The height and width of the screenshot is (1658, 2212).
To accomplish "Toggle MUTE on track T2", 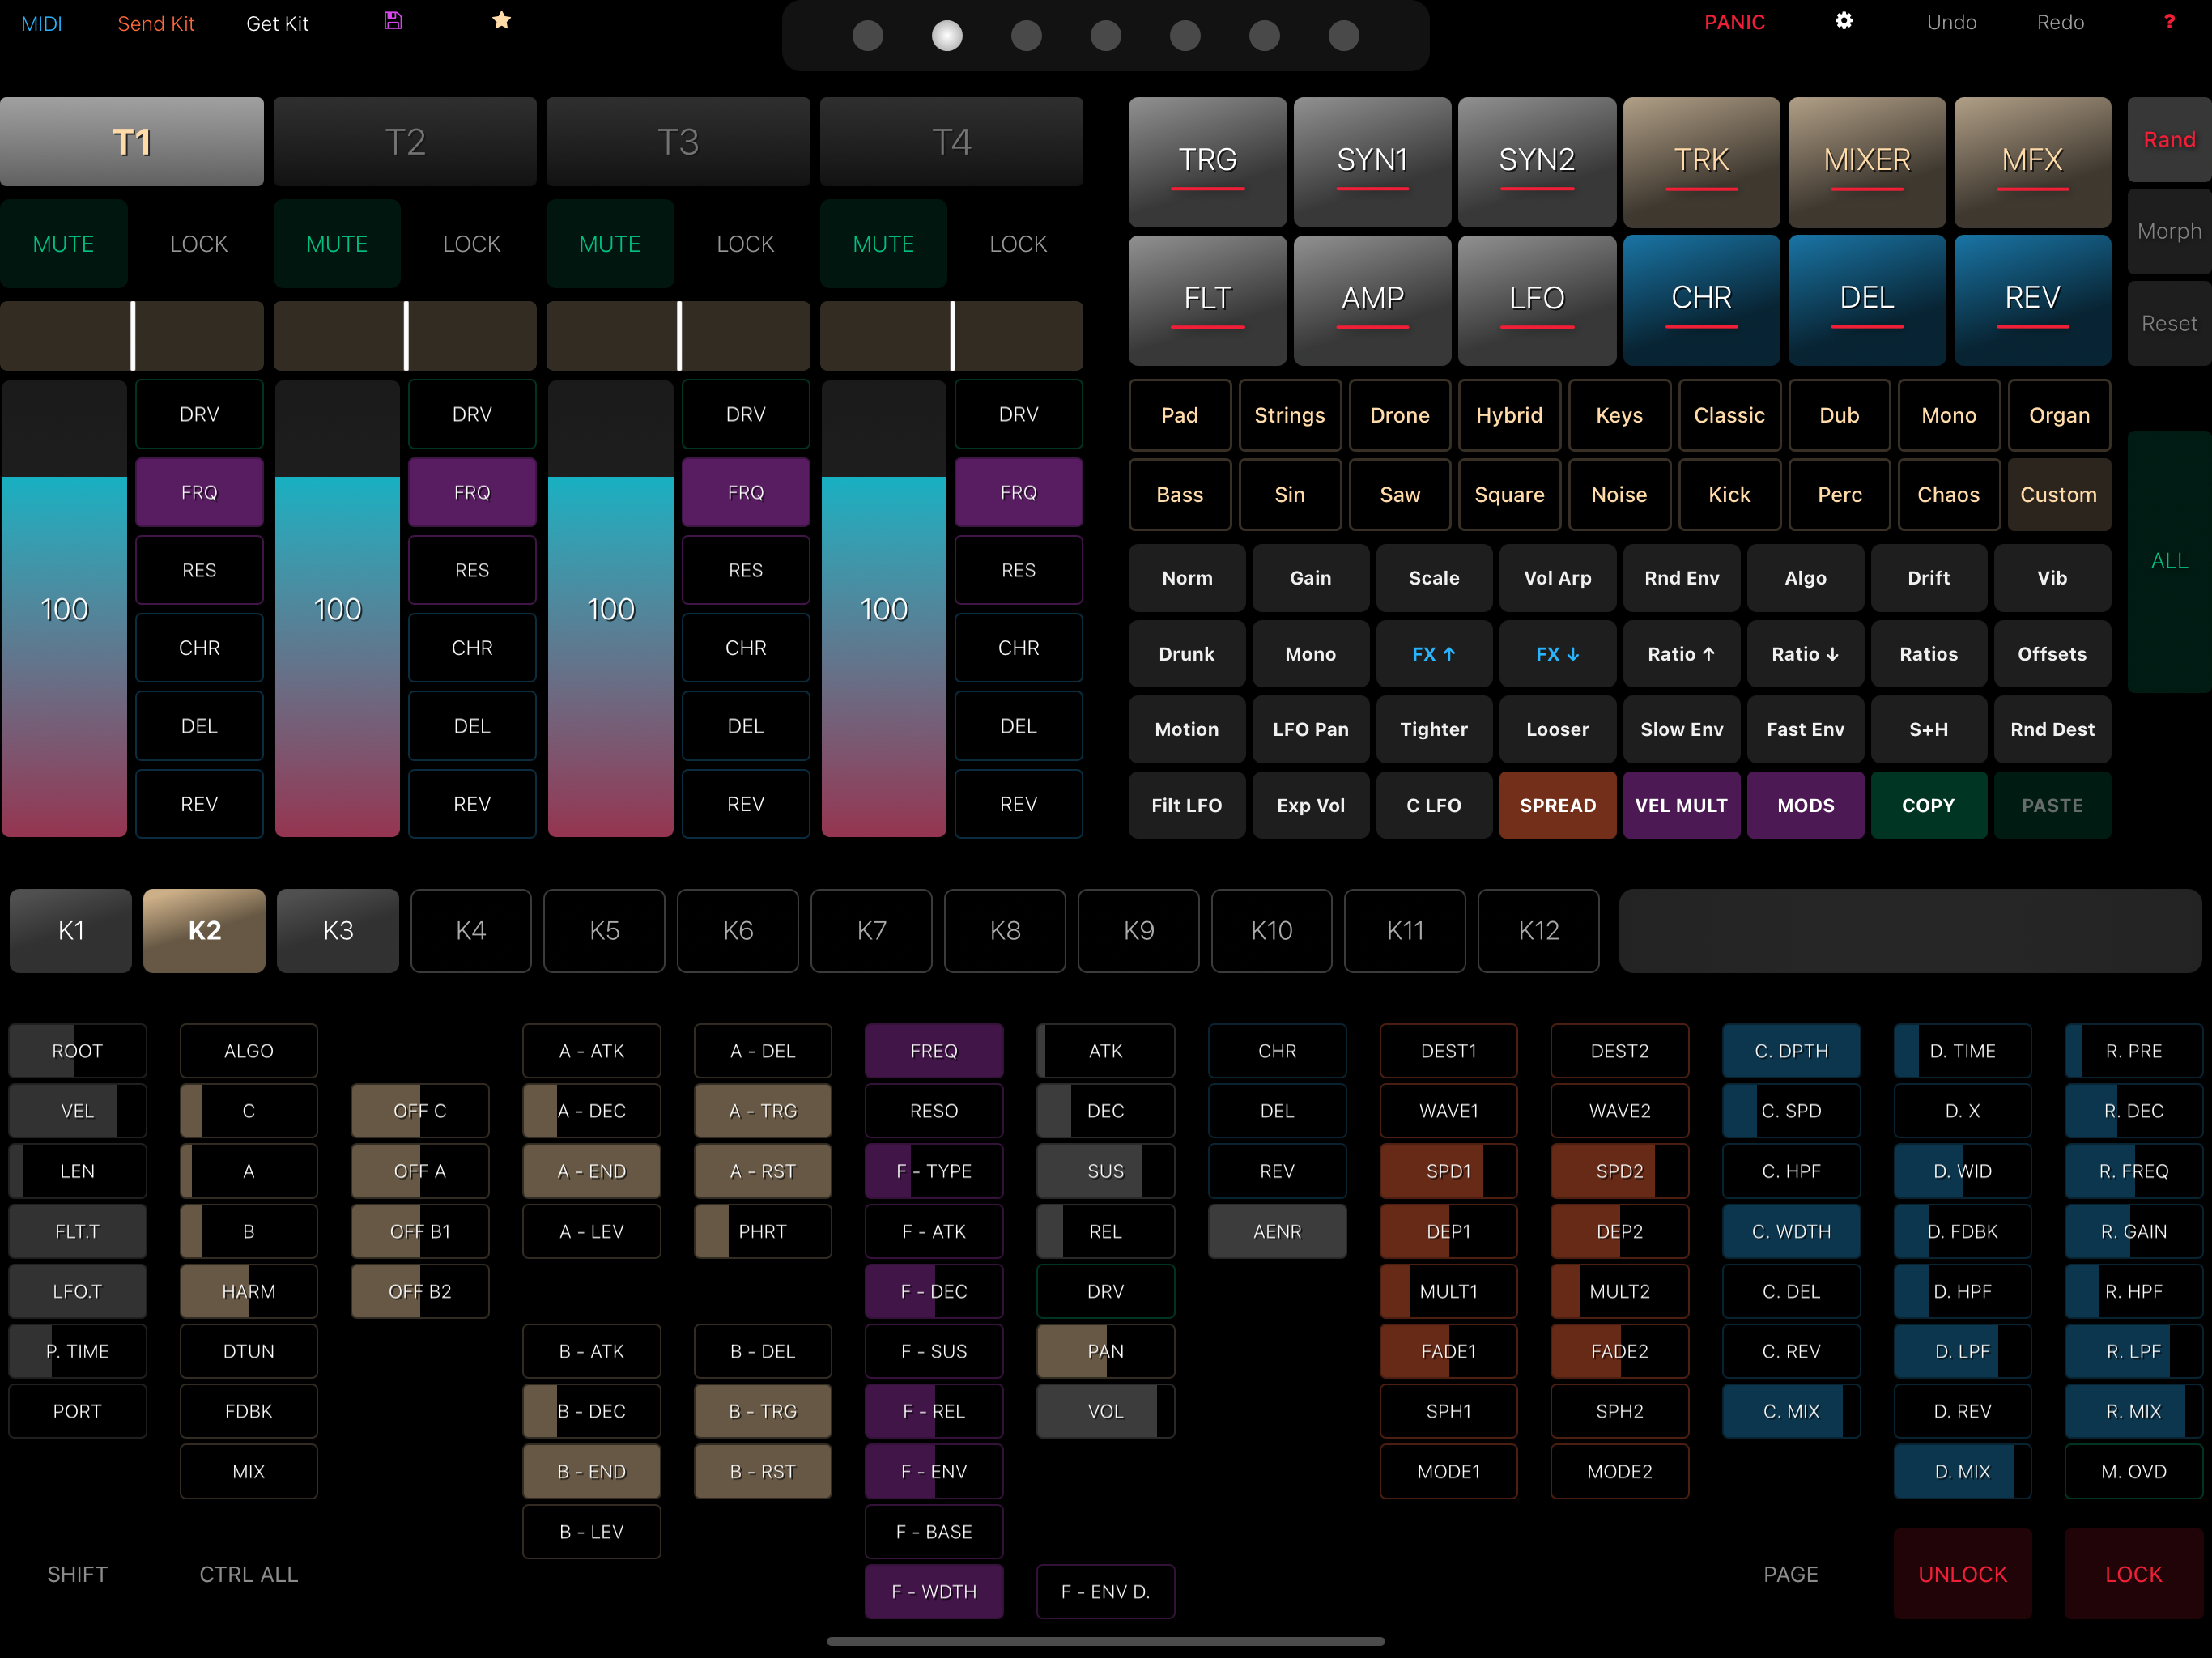I will [x=337, y=244].
